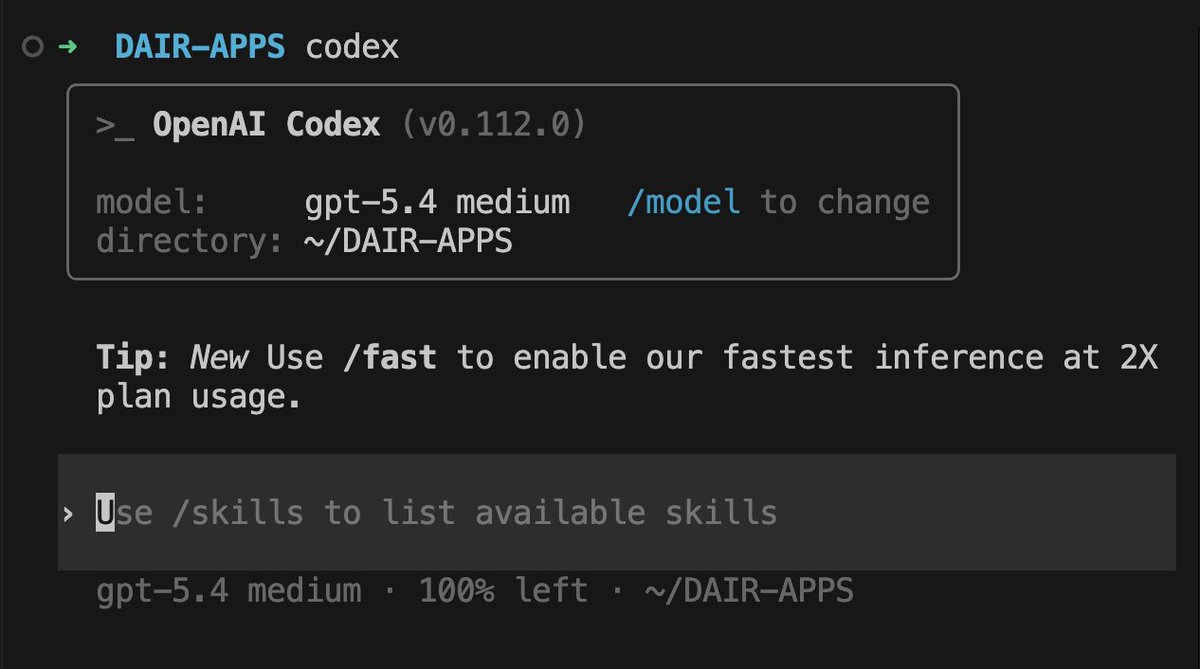Click the bold /fast command text
1200x669 pixels.
point(389,357)
